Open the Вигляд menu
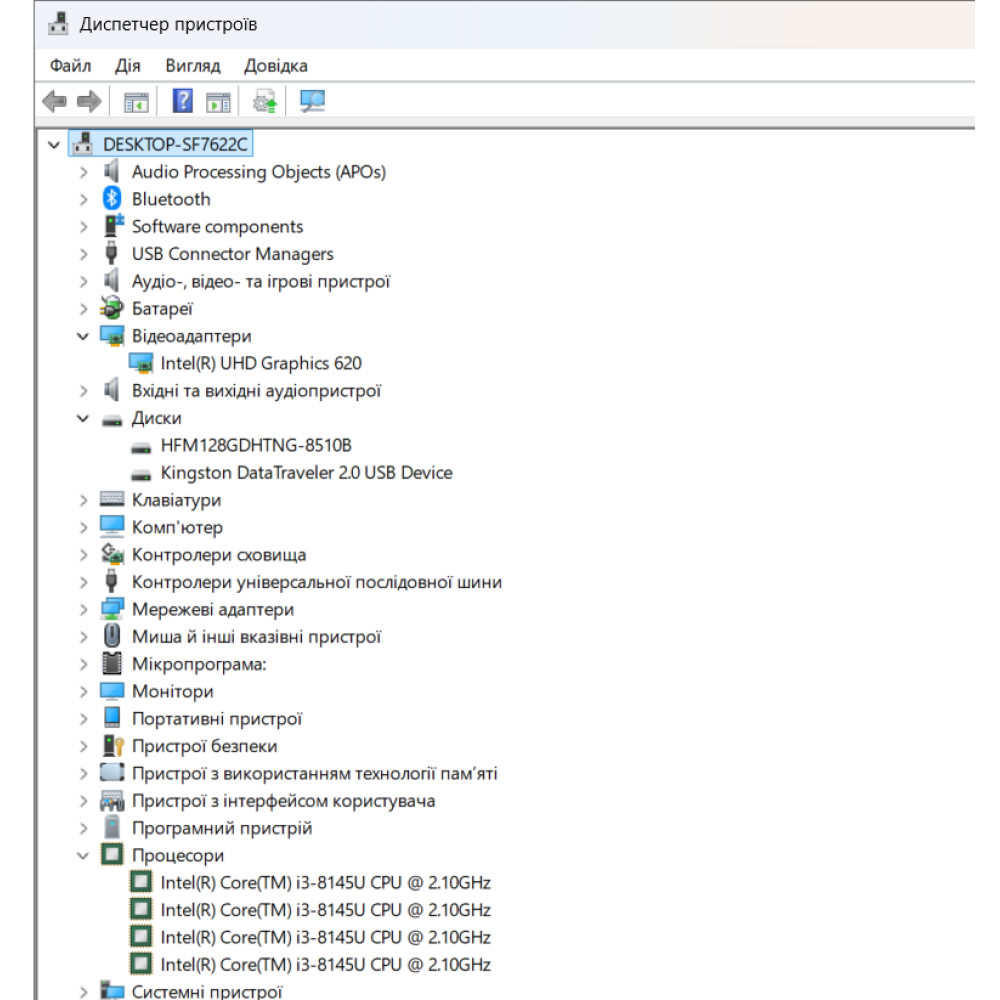The height and width of the screenshot is (1000, 1000). coord(193,66)
